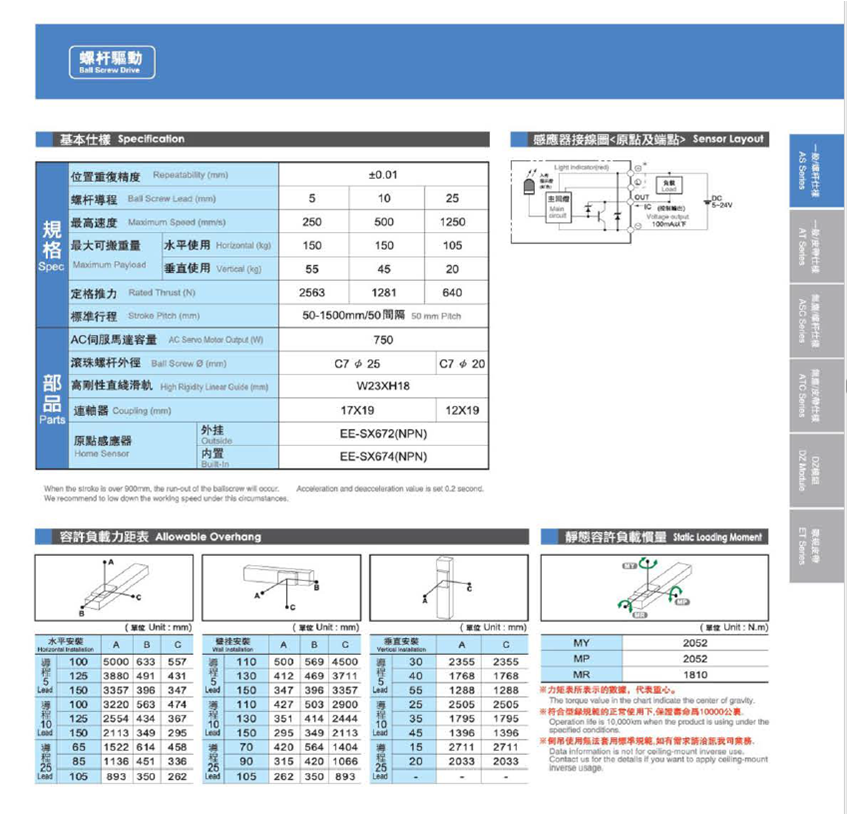Viewport: 848px width, 815px height.
Task: Select outside sensor model EE-SX672(NPN)
Action: pos(383,434)
